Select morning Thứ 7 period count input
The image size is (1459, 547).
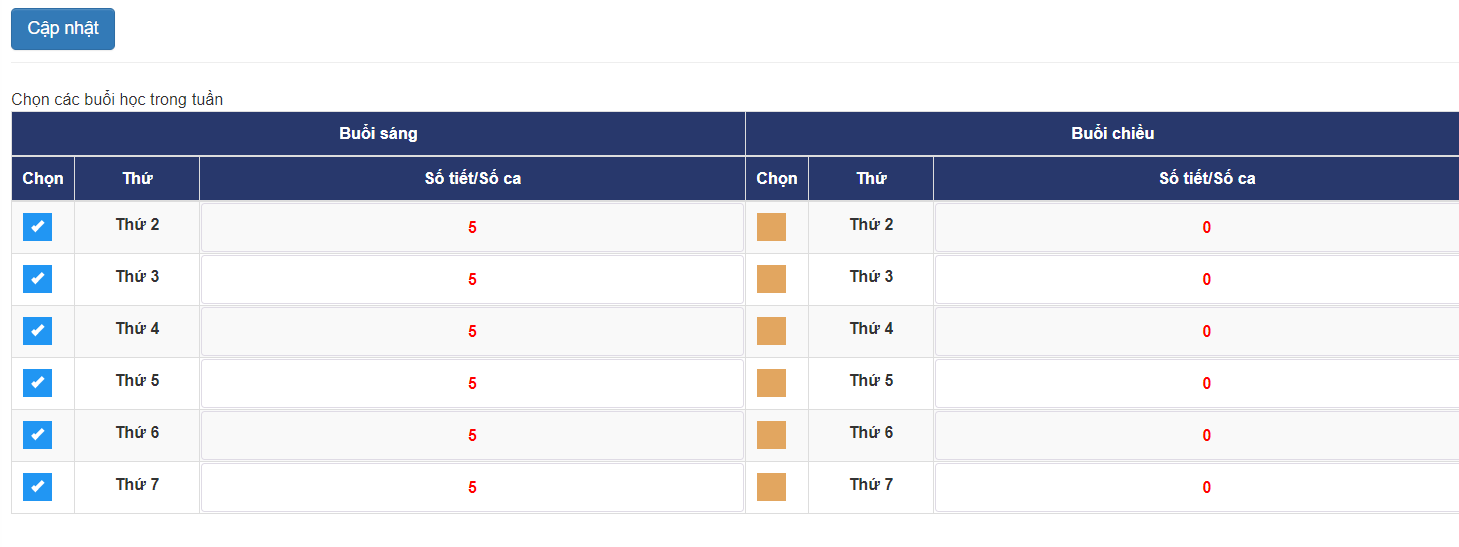click(x=472, y=488)
